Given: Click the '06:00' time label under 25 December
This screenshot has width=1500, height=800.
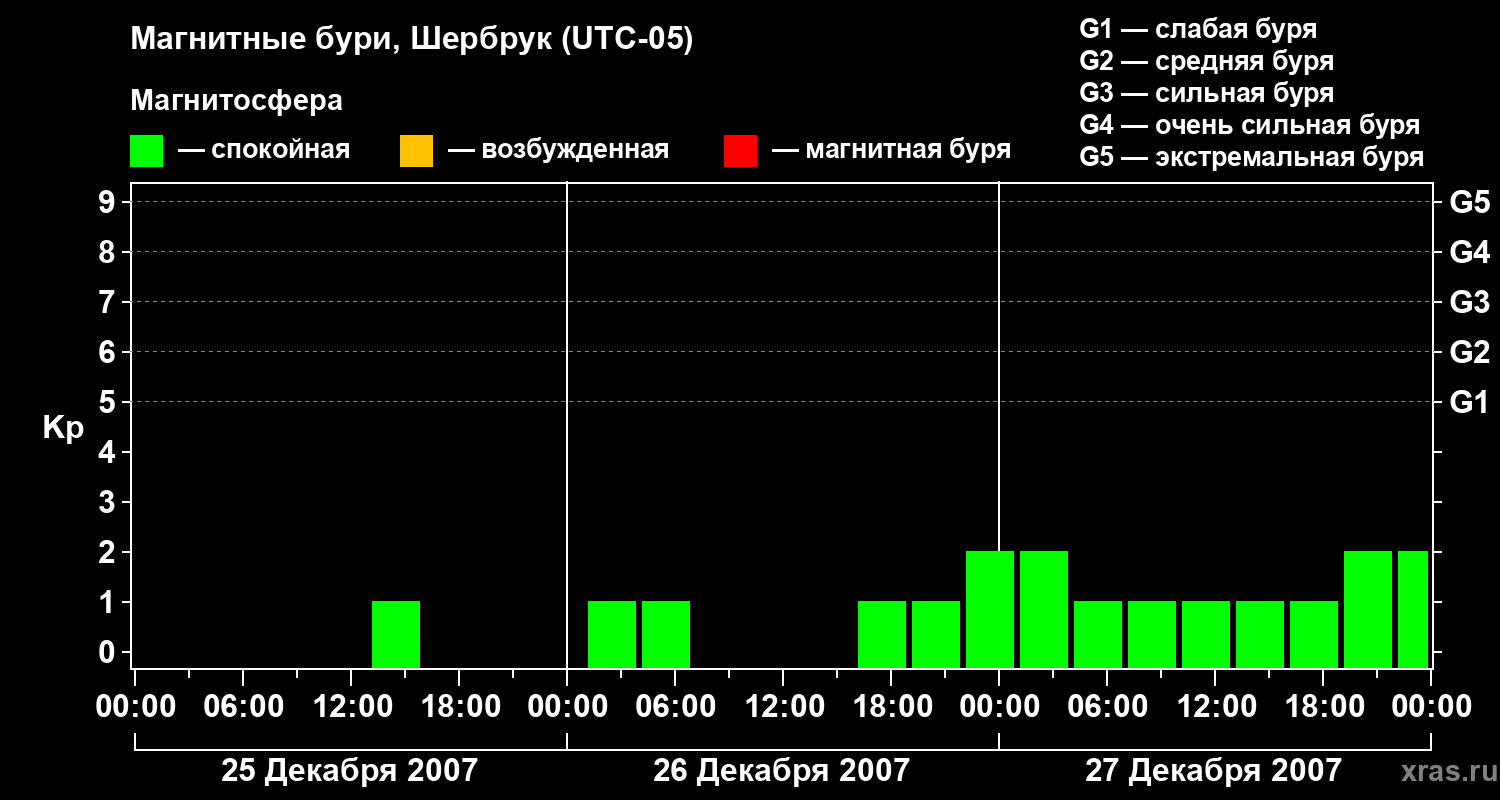Looking at the screenshot, I should [244, 707].
